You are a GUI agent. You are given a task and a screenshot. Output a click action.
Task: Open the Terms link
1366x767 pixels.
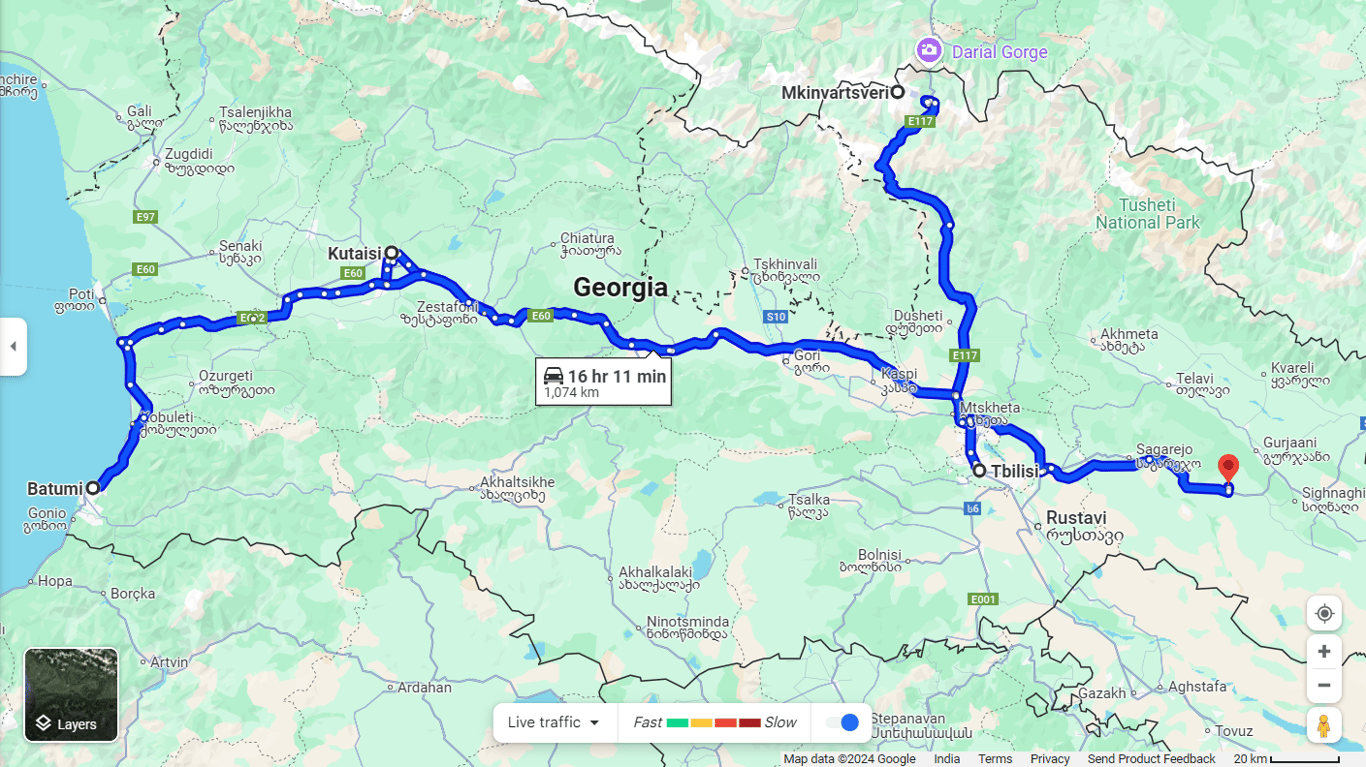(x=995, y=759)
